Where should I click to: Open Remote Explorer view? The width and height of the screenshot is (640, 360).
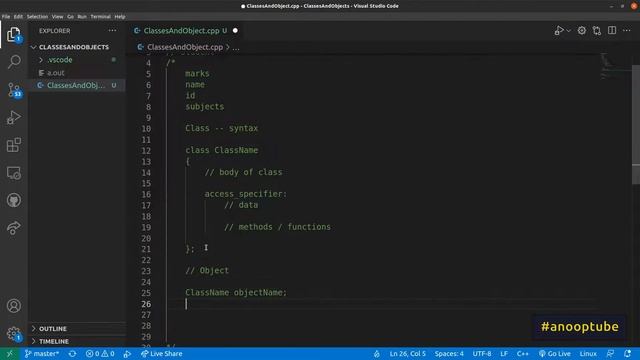point(14,173)
